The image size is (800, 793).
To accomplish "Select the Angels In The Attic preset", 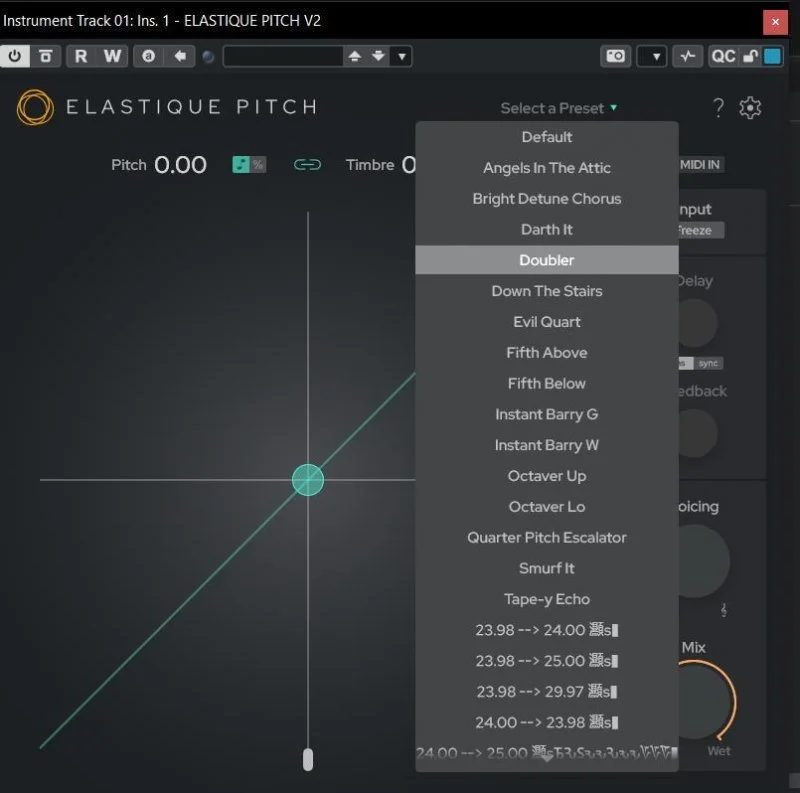I will click(547, 167).
